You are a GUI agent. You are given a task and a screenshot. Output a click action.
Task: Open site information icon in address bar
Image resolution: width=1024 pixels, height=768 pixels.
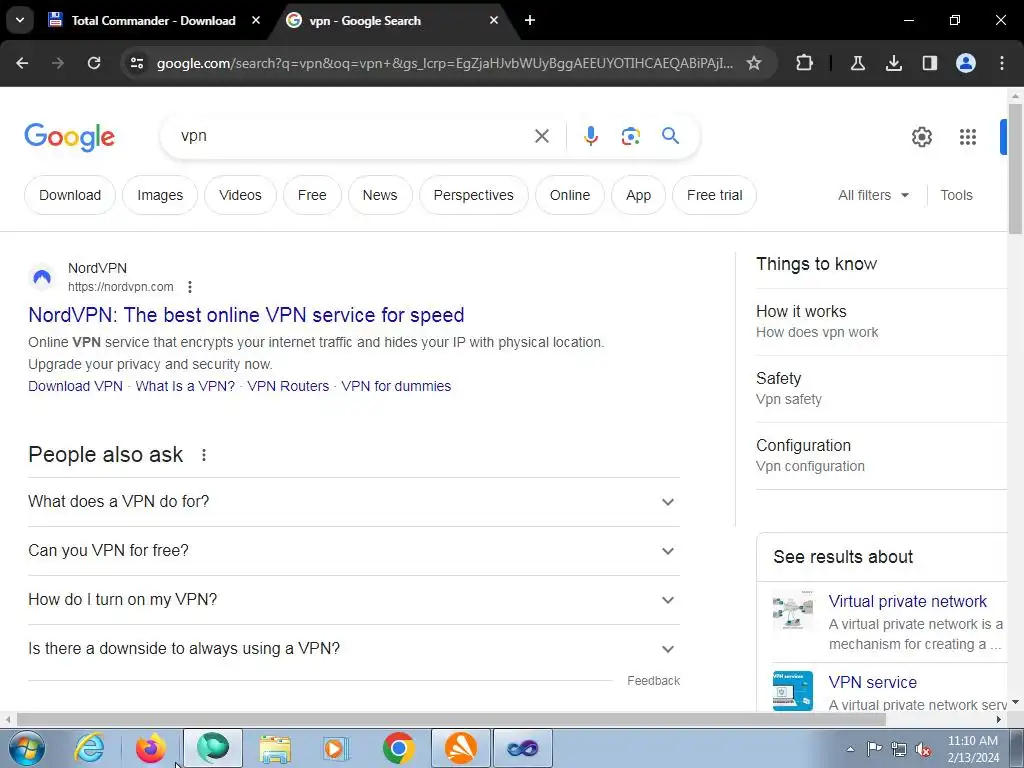point(137,63)
